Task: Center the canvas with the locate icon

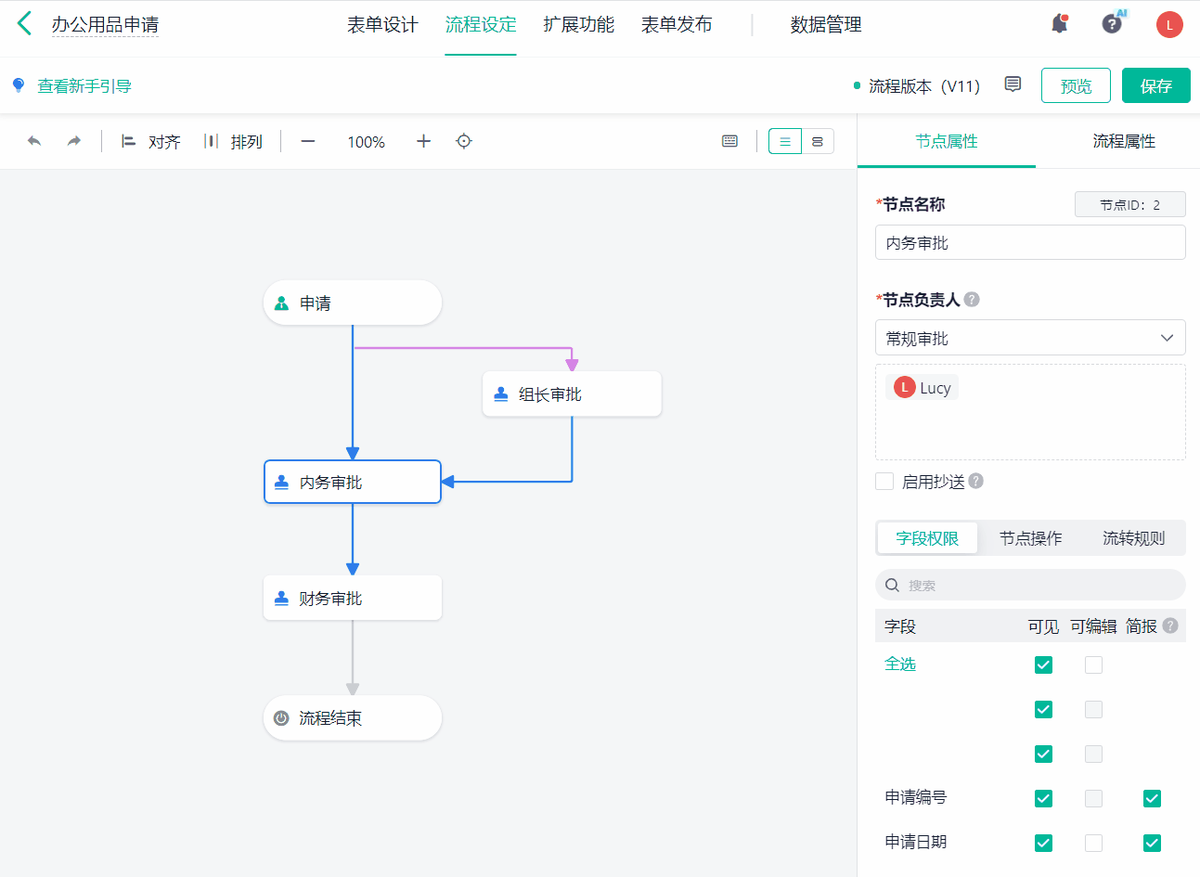Action: click(464, 141)
